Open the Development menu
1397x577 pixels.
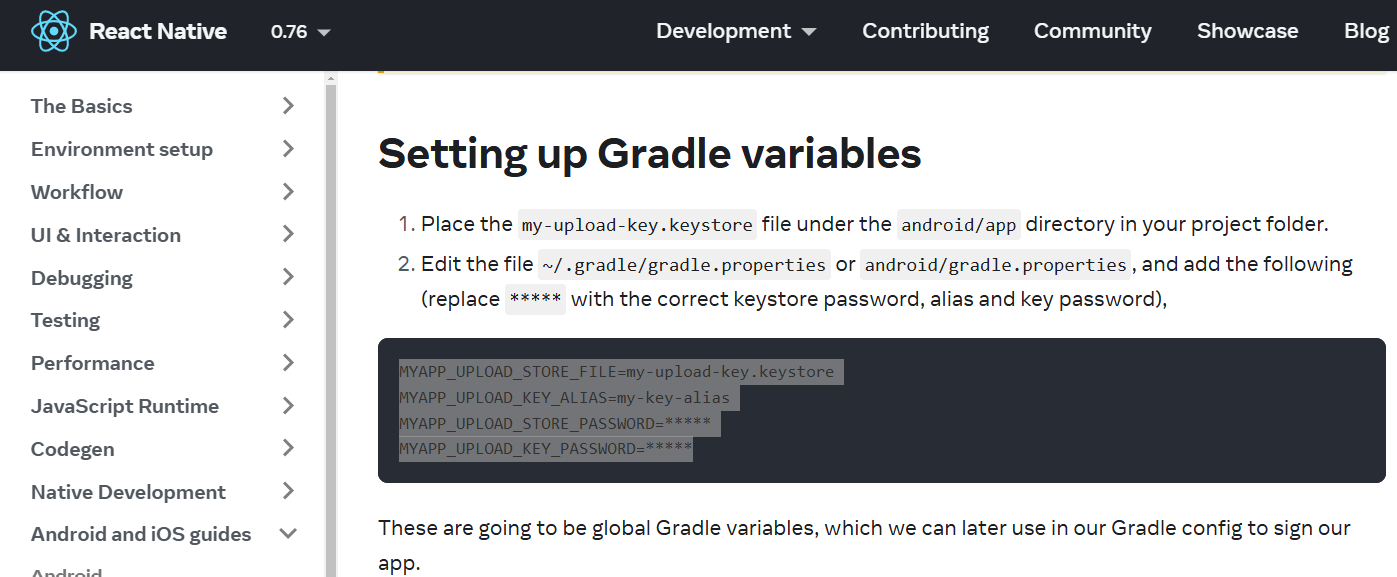pyautogui.click(x=736, y=31)
